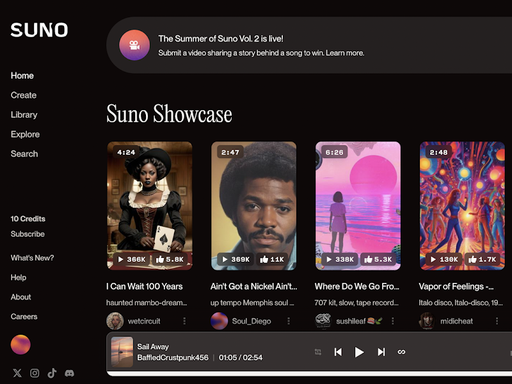
Task: Like Vapor of Feelings (1.7K thumbs up)
Action: 482,259
